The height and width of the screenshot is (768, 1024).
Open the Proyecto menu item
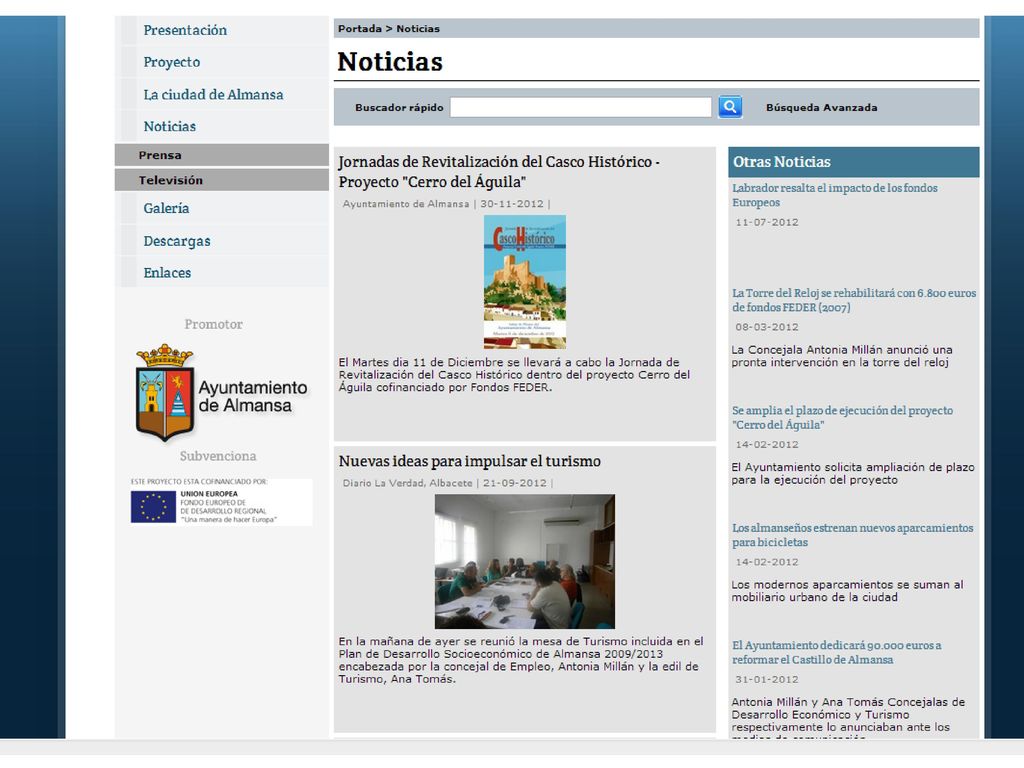pos(172,62)
